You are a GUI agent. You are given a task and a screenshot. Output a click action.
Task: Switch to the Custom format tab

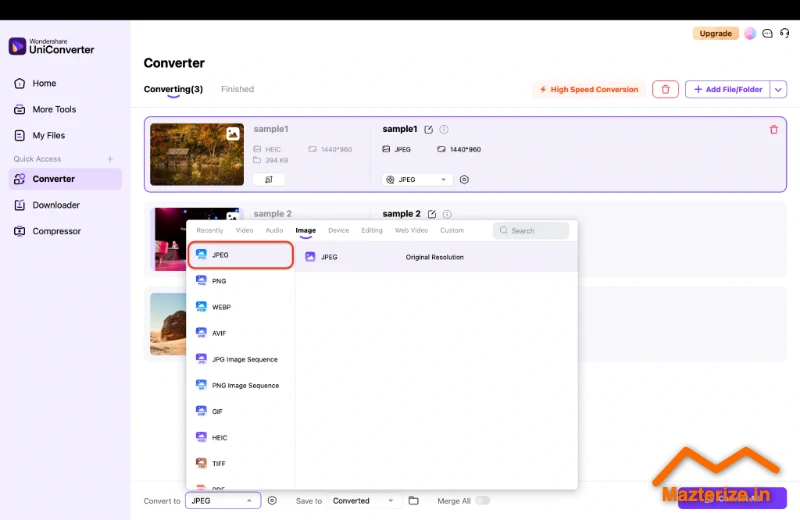[452, 230]
